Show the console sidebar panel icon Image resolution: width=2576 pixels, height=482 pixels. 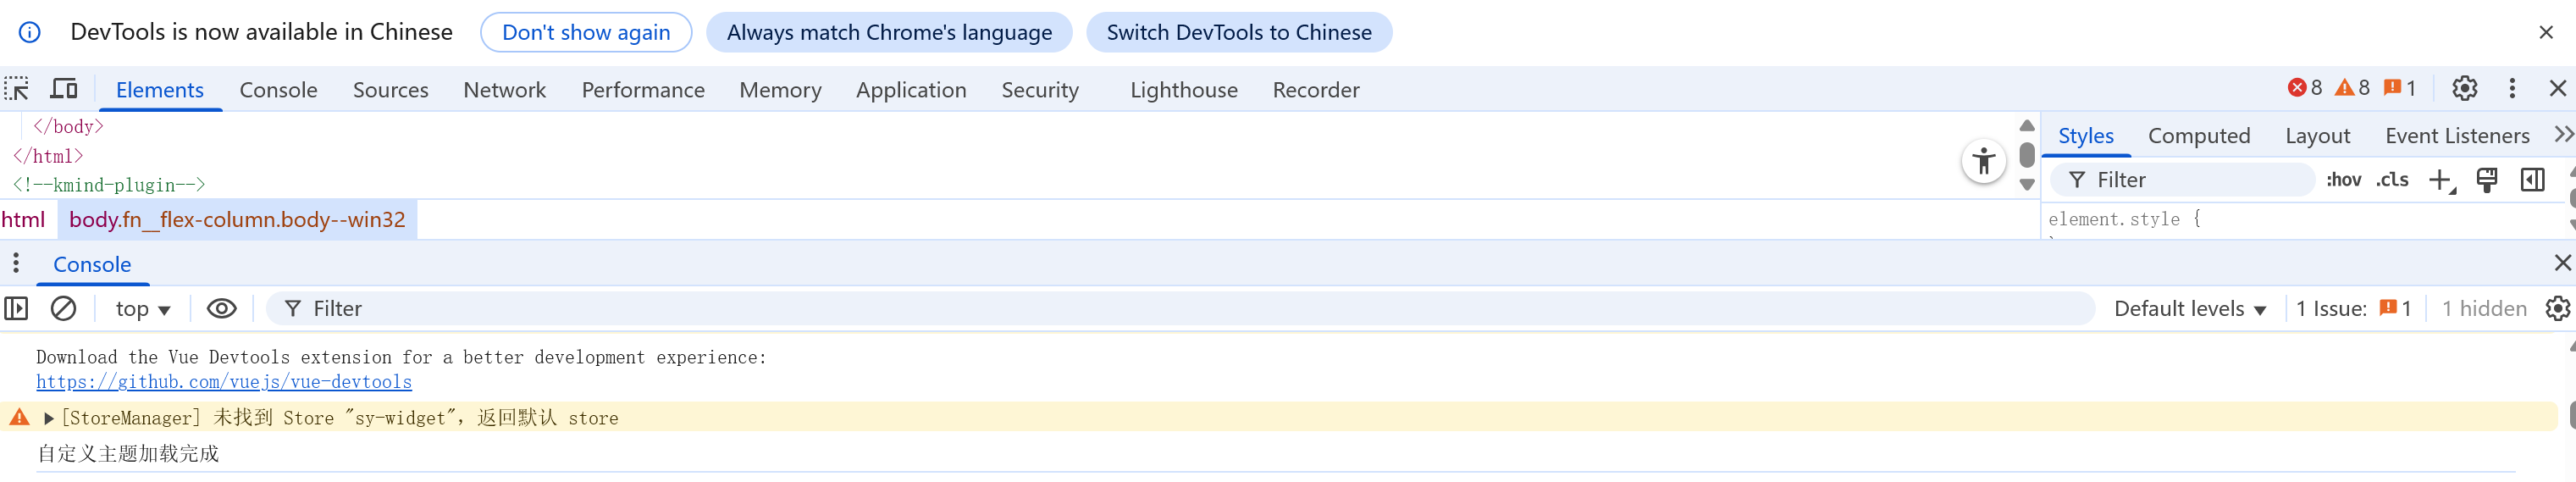[x=17, y=308]
